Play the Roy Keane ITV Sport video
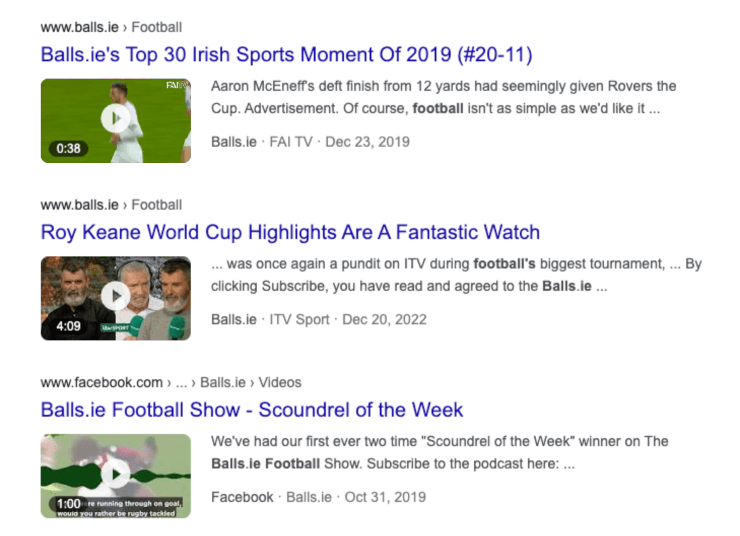740x536 pixels. [x=116, y=298]
